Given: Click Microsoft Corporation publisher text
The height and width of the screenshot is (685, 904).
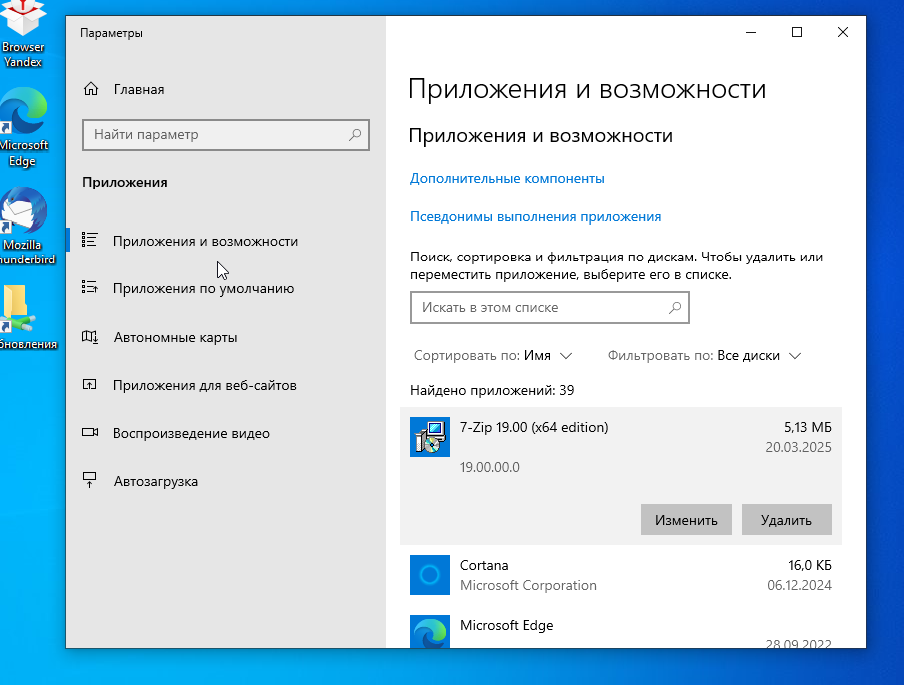Looking at the screenshot, I should (528, 585).
